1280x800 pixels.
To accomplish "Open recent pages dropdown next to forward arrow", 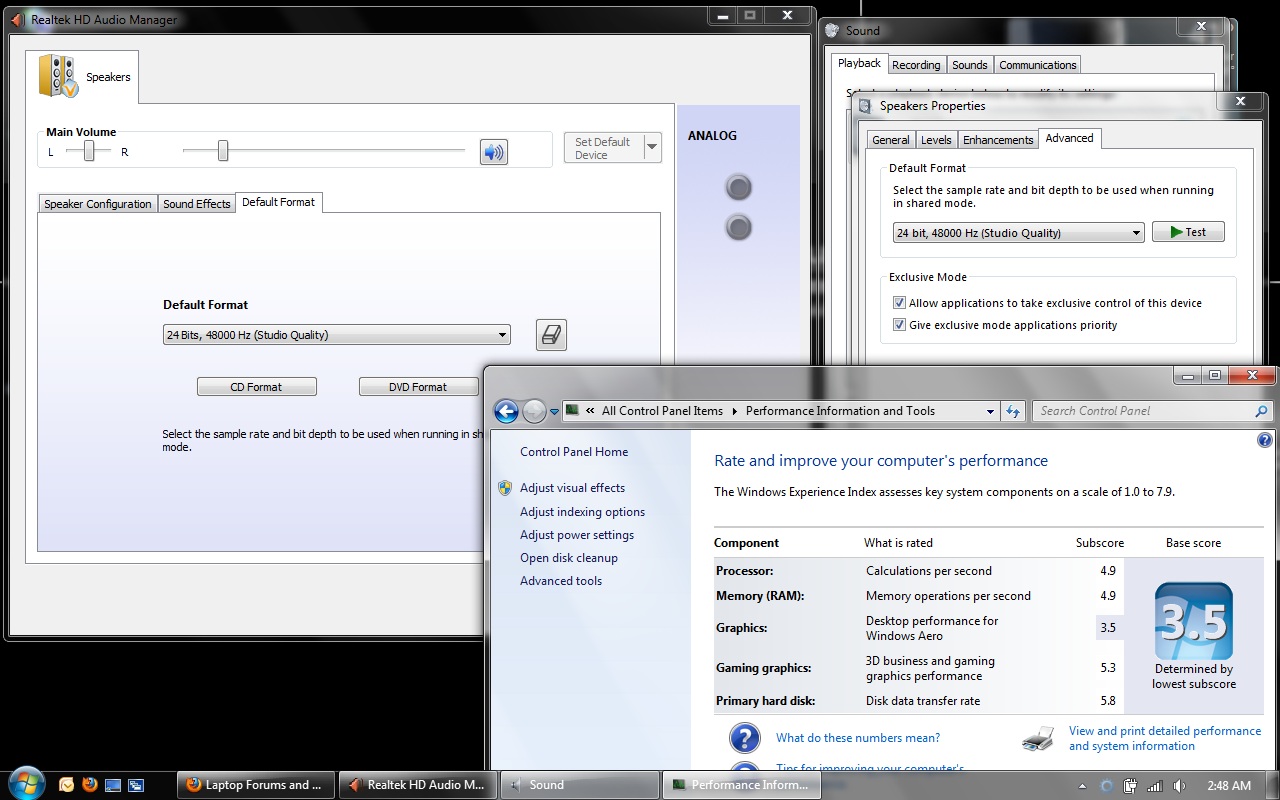I will pos(554,412).
